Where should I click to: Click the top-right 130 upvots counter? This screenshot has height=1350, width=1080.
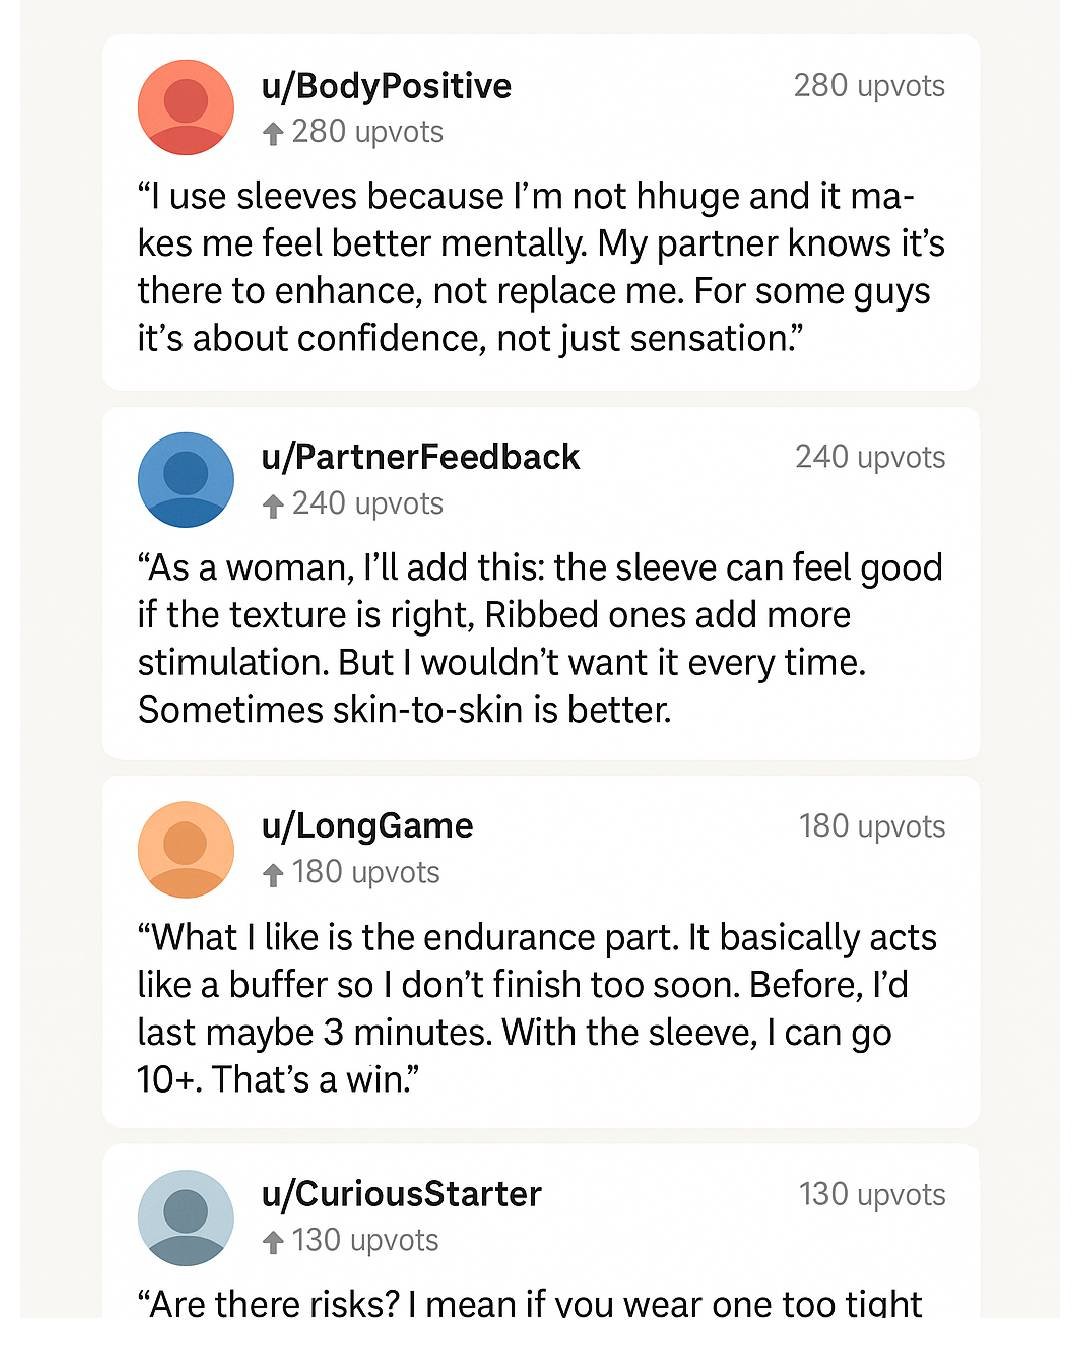click(x=871, y=1195)
